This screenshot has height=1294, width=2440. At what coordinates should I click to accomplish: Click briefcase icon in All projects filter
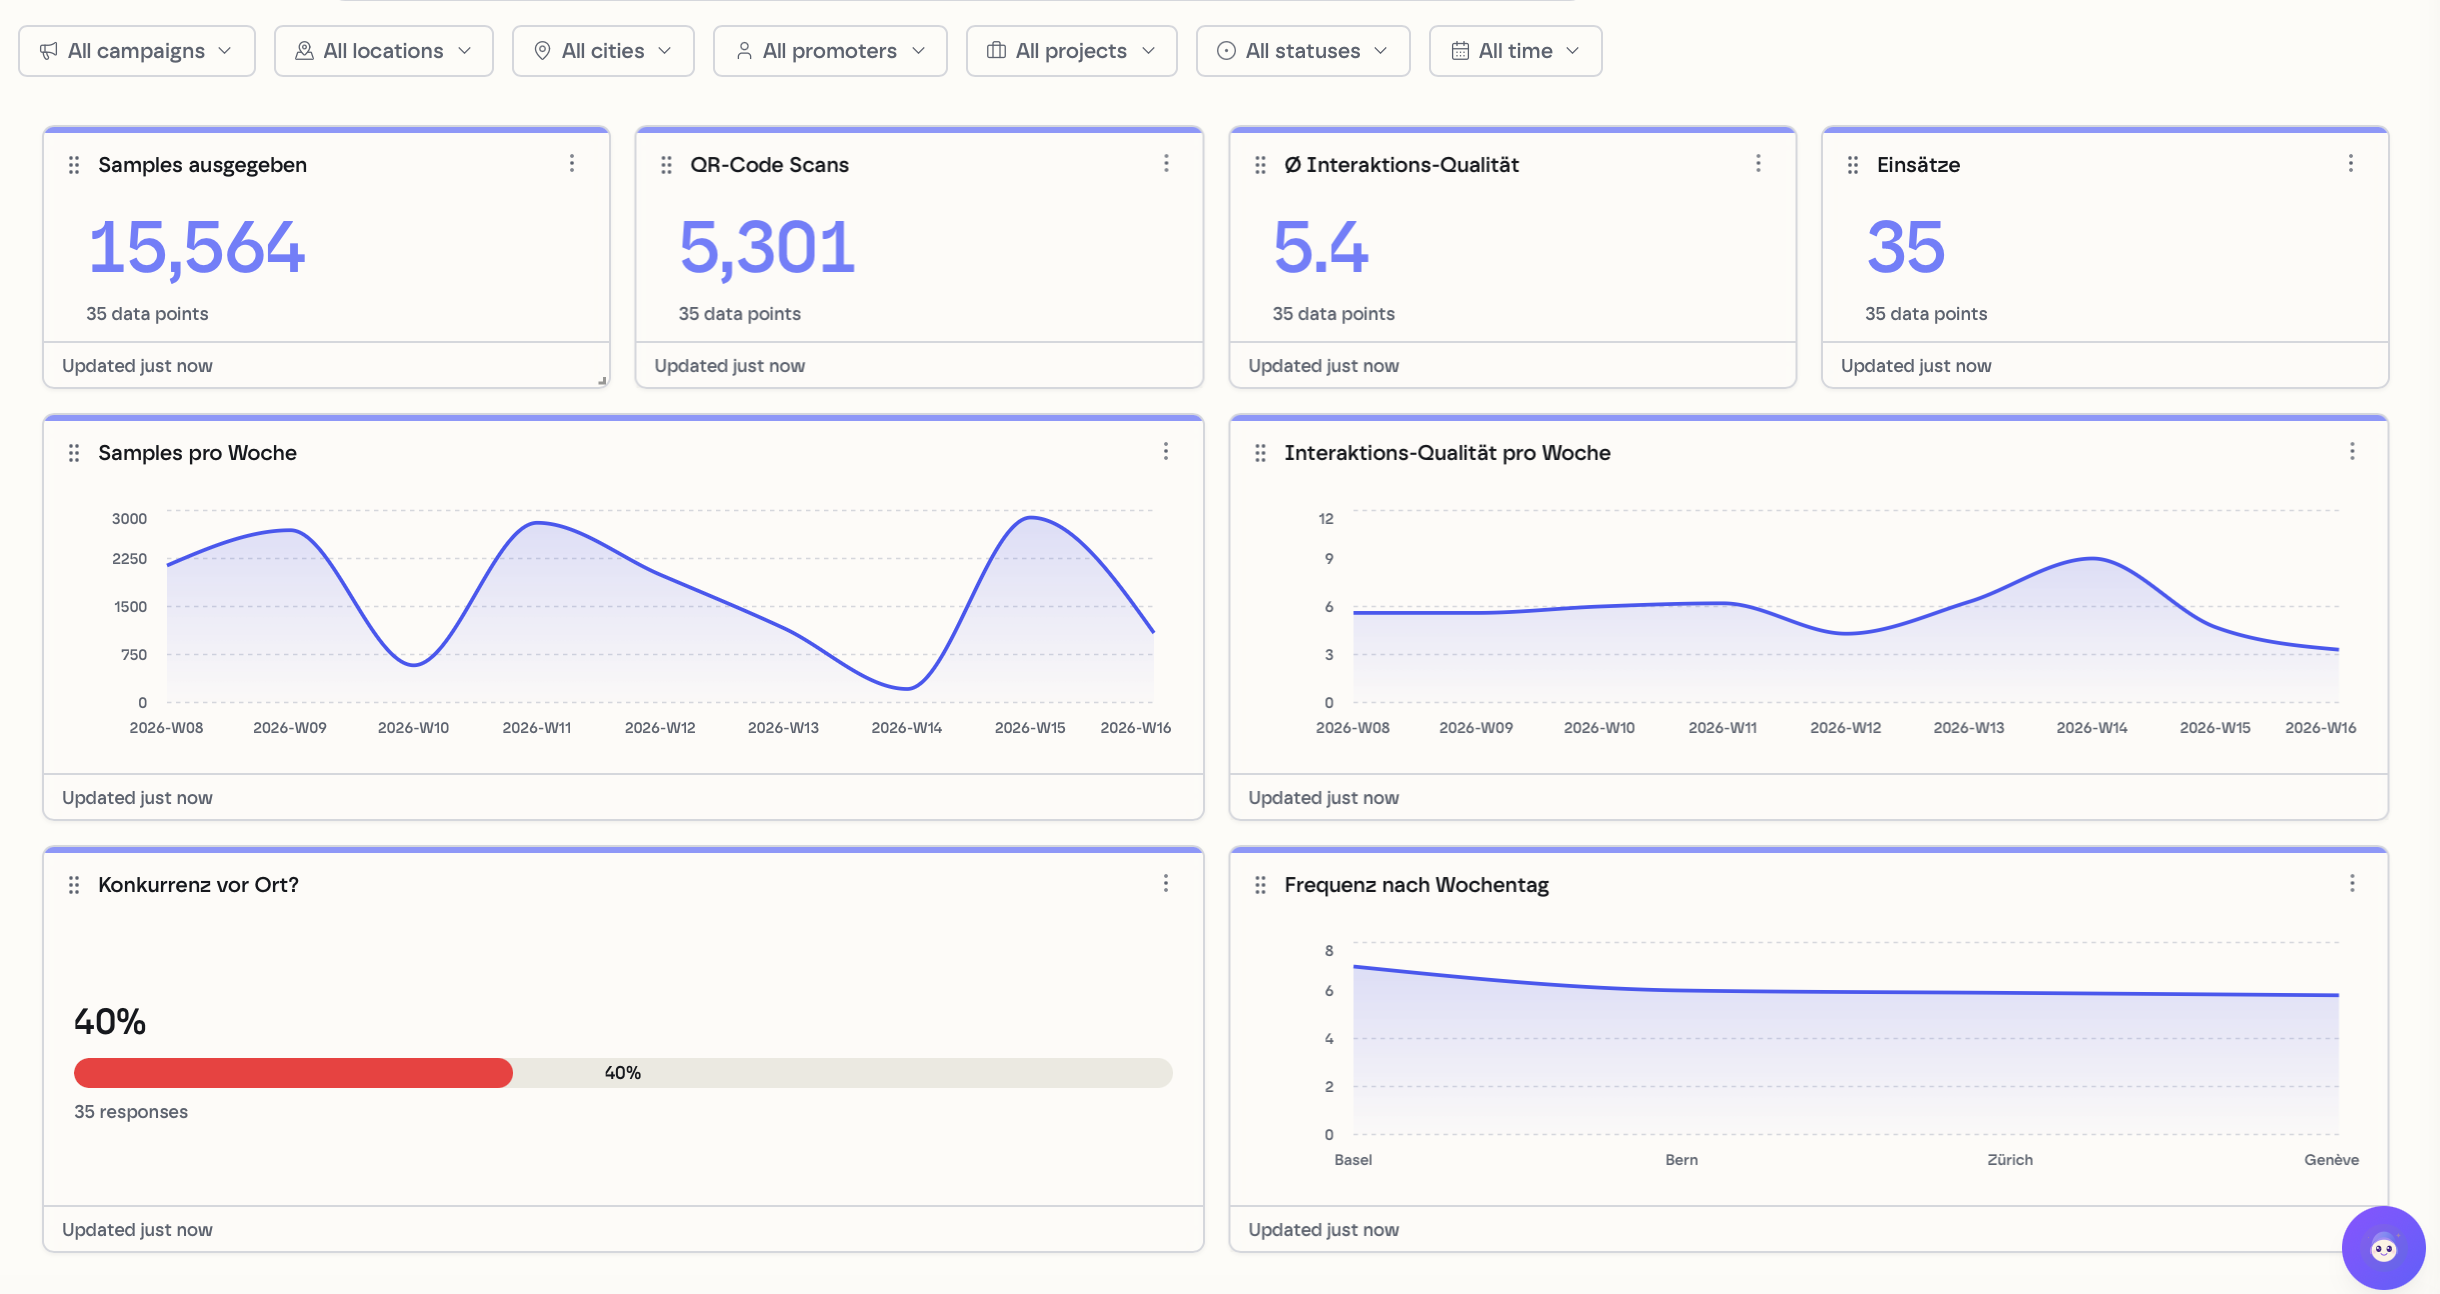click(996, 51)
